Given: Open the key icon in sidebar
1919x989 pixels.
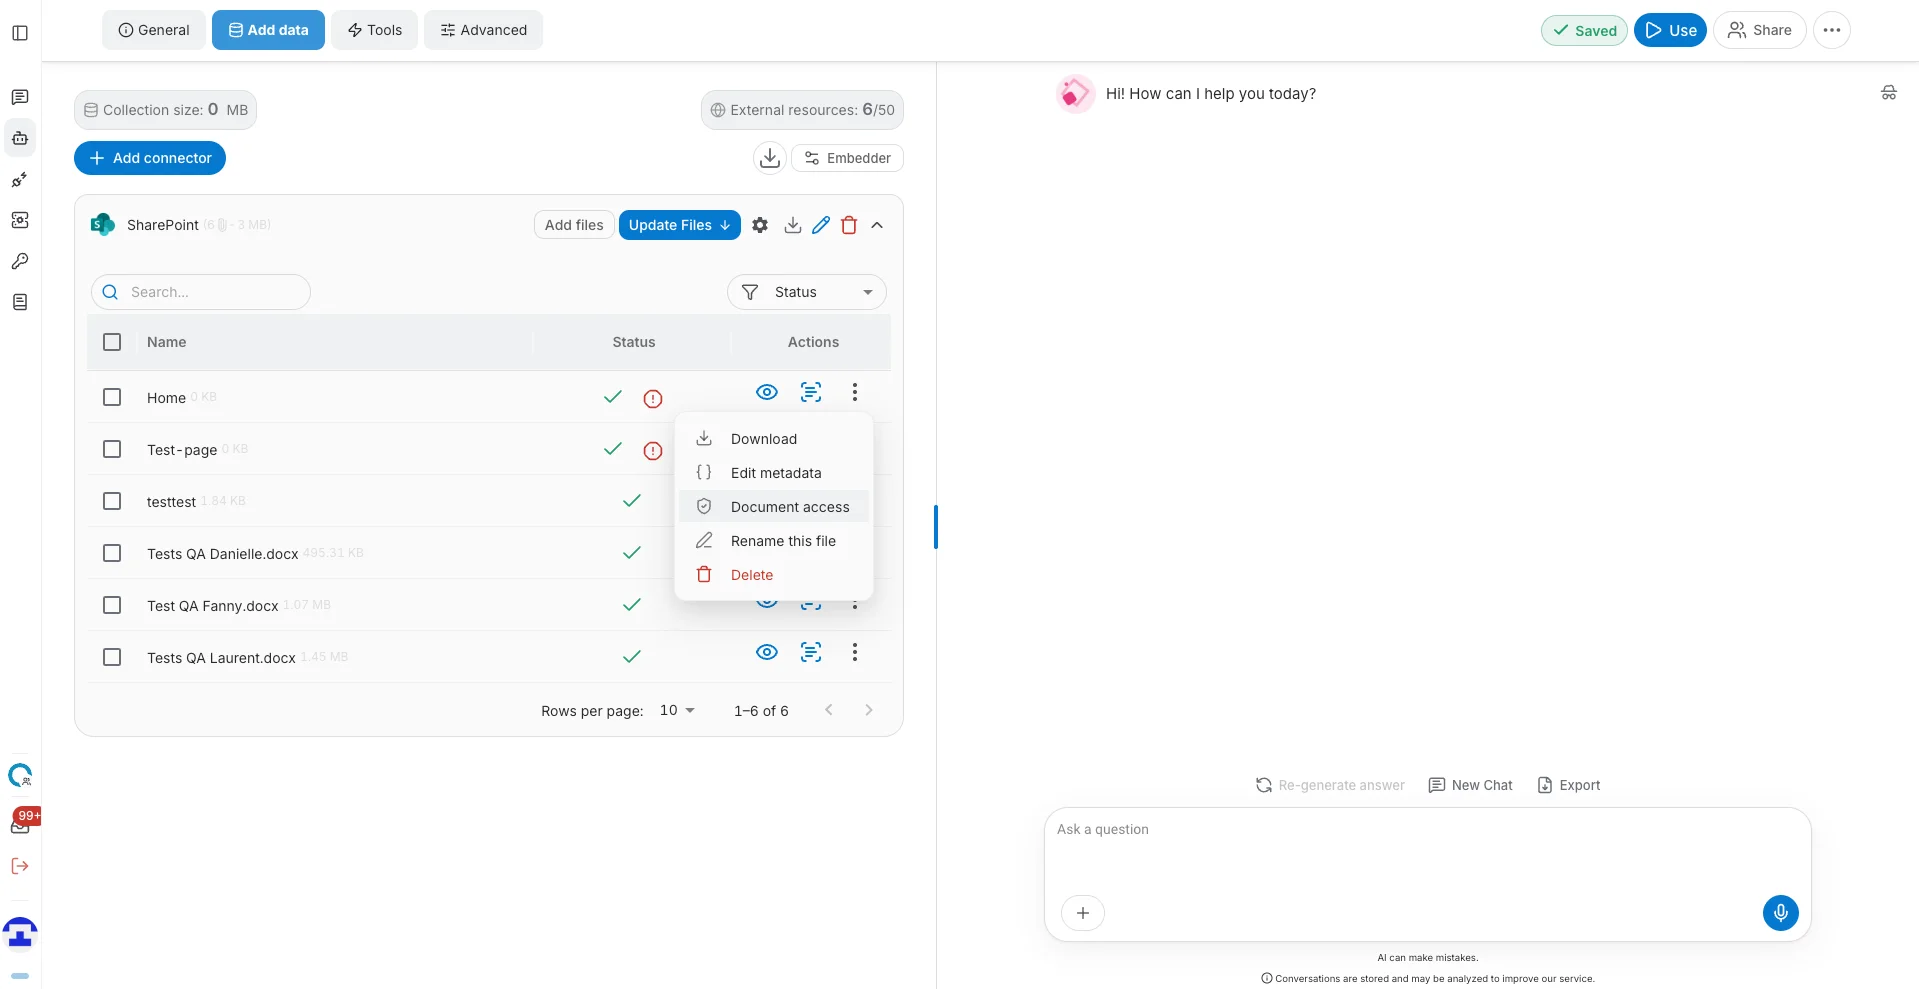Looking at the screenshot, I should [20, 261].
